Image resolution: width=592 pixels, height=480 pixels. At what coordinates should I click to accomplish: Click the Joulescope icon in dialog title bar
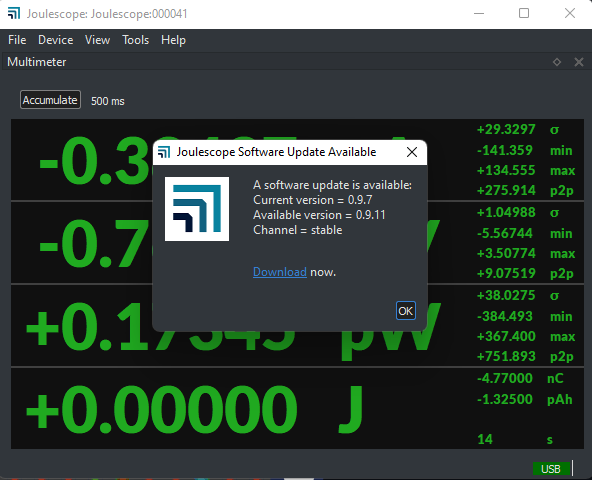point(164,152)
